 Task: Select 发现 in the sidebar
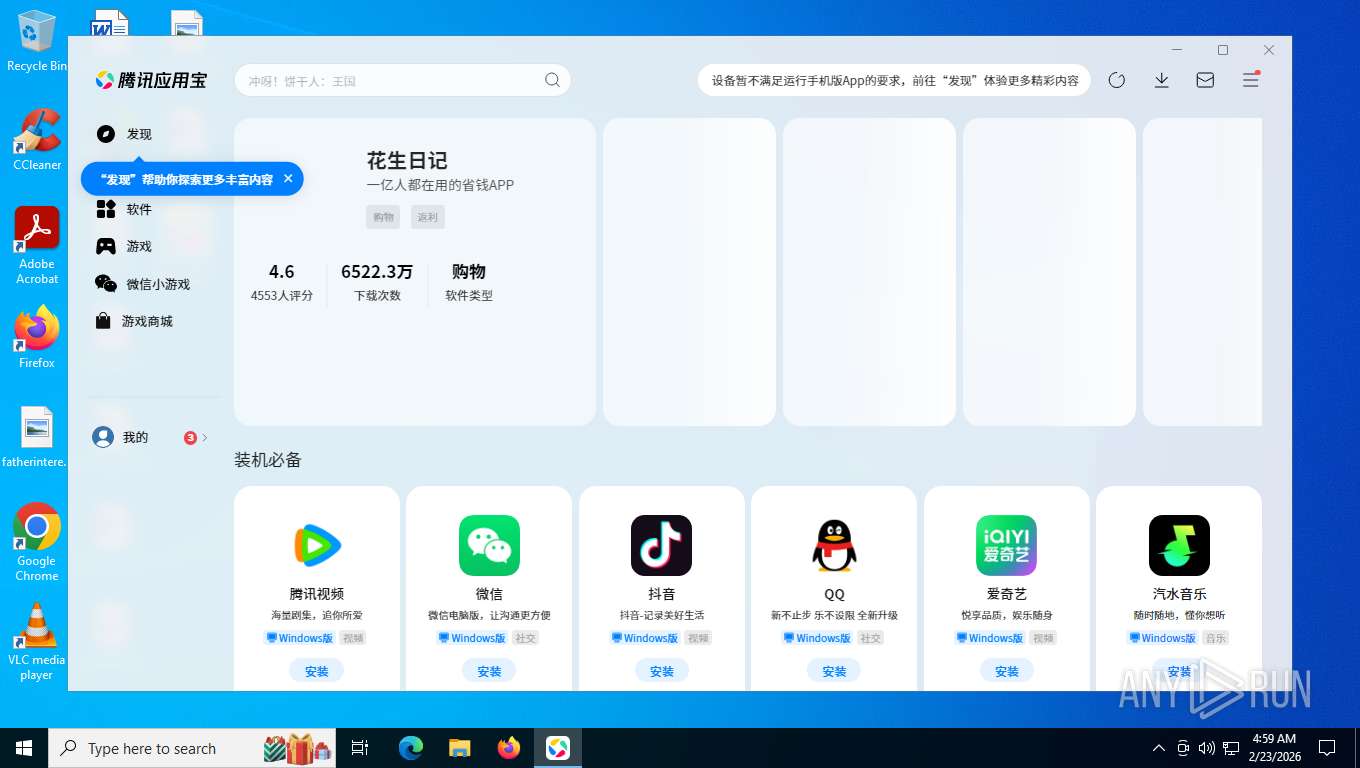124,134
